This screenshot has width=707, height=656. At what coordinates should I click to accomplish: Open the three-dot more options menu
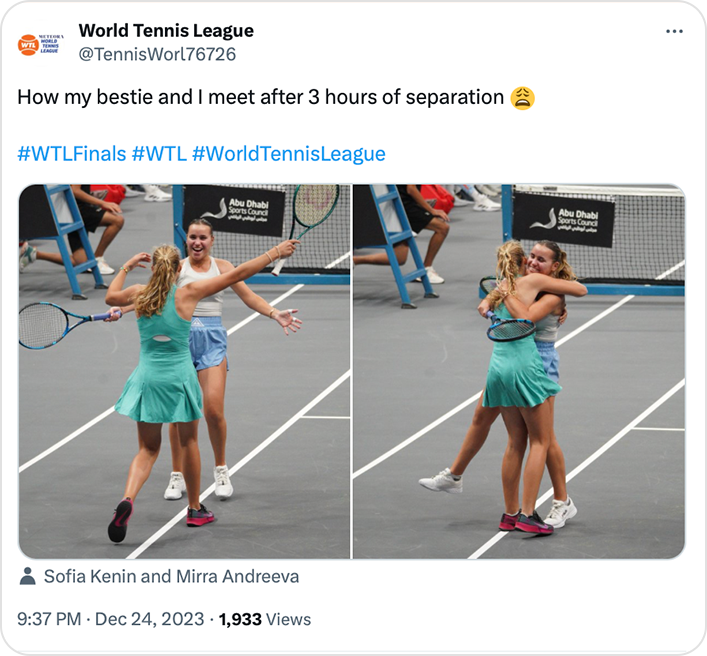[x=674, y=31]
